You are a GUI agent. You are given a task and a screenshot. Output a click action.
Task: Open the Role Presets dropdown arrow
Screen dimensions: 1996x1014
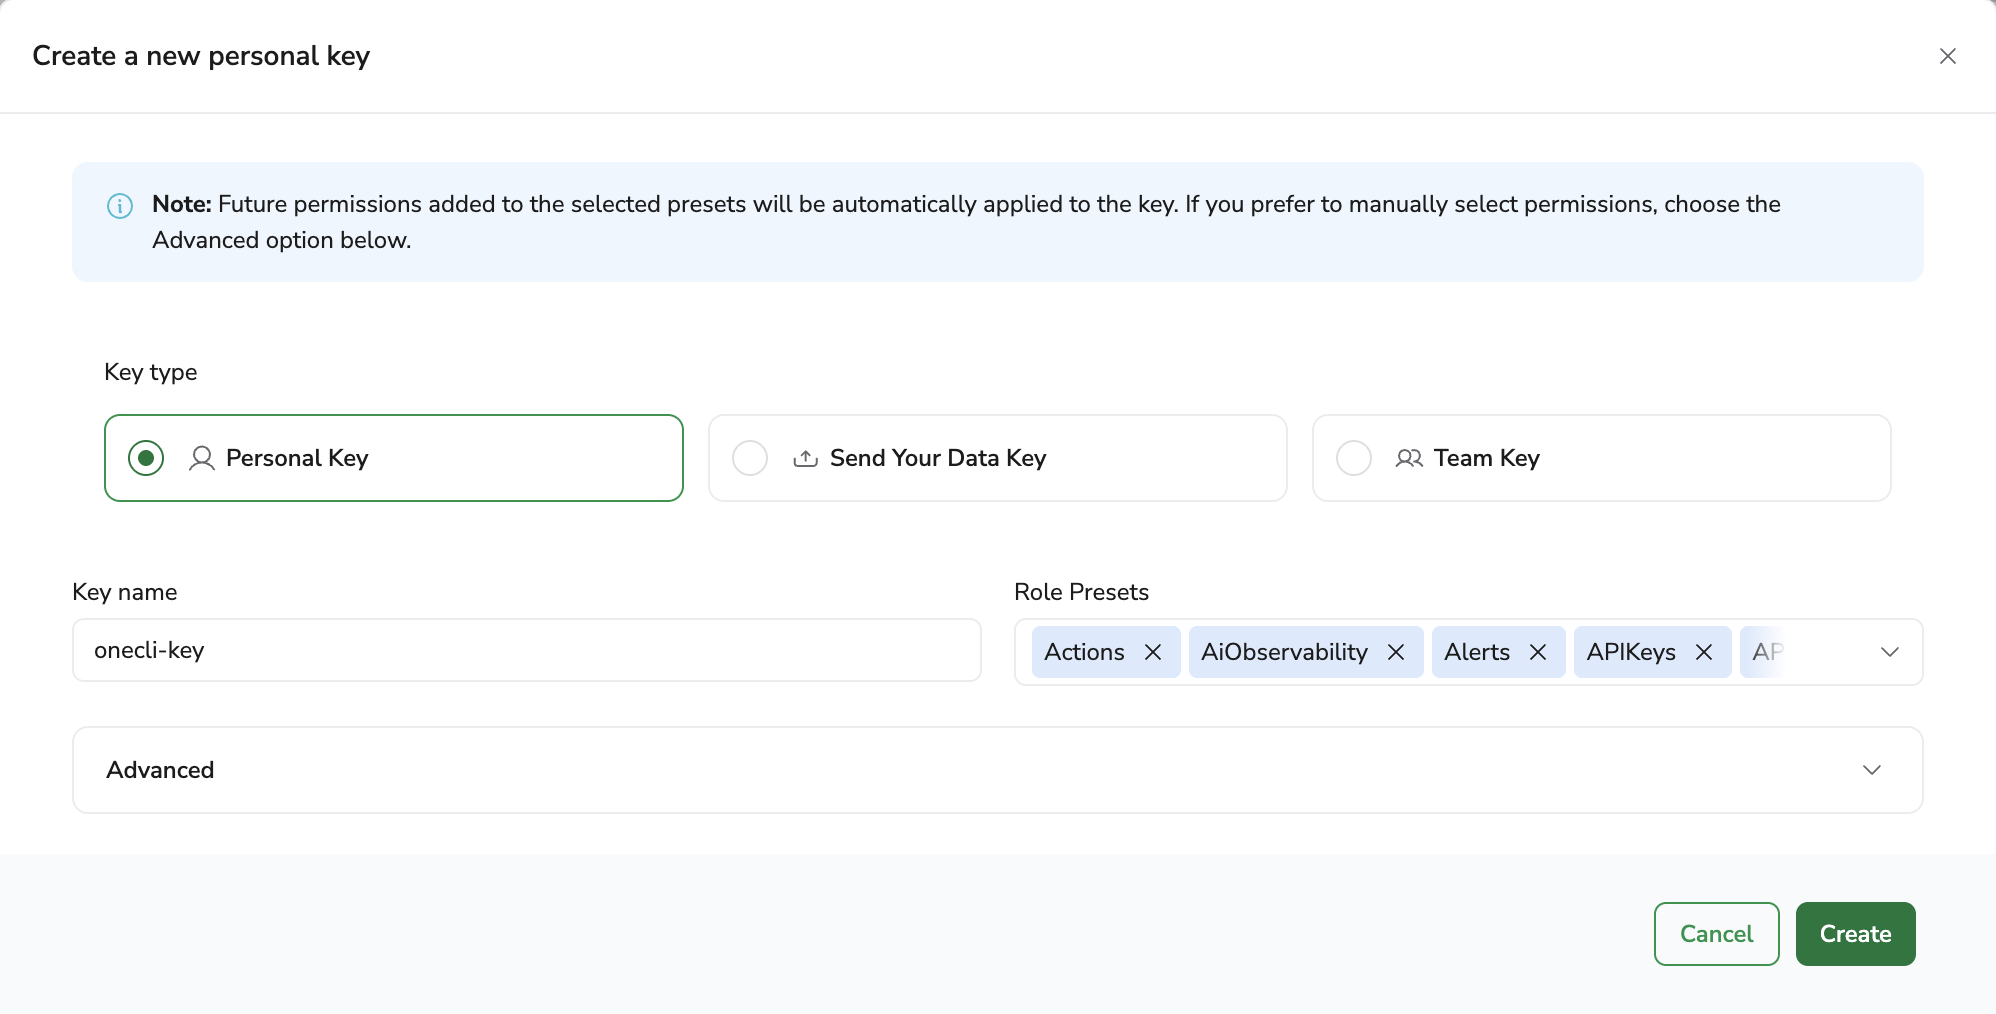tap(1889, 652)
